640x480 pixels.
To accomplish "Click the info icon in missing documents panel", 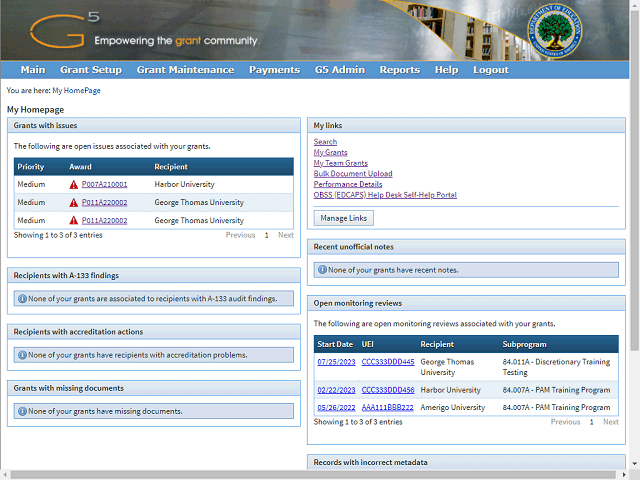I will click(x=22, y=411).
